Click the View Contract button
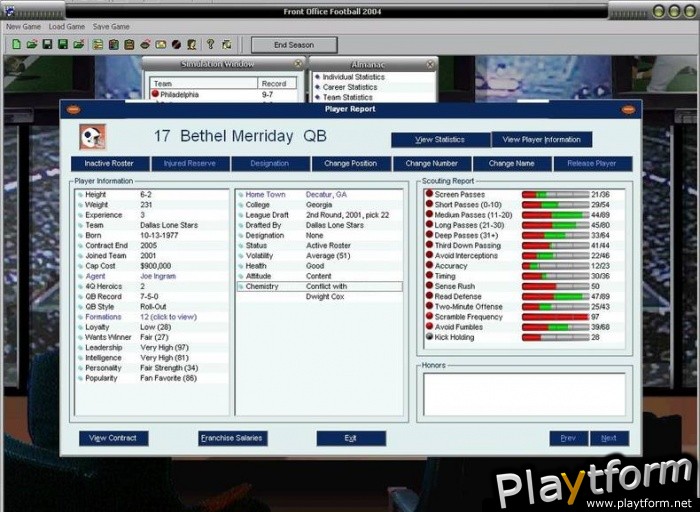 [x=114, y=438]
